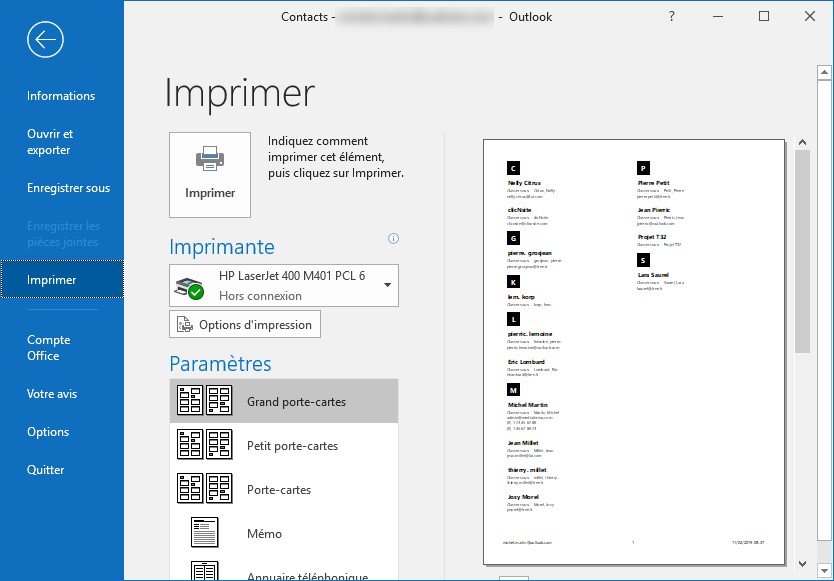Open Outlook Options from sidebar
The height and width of the screenshot is (581, 834).
[48, 432]
